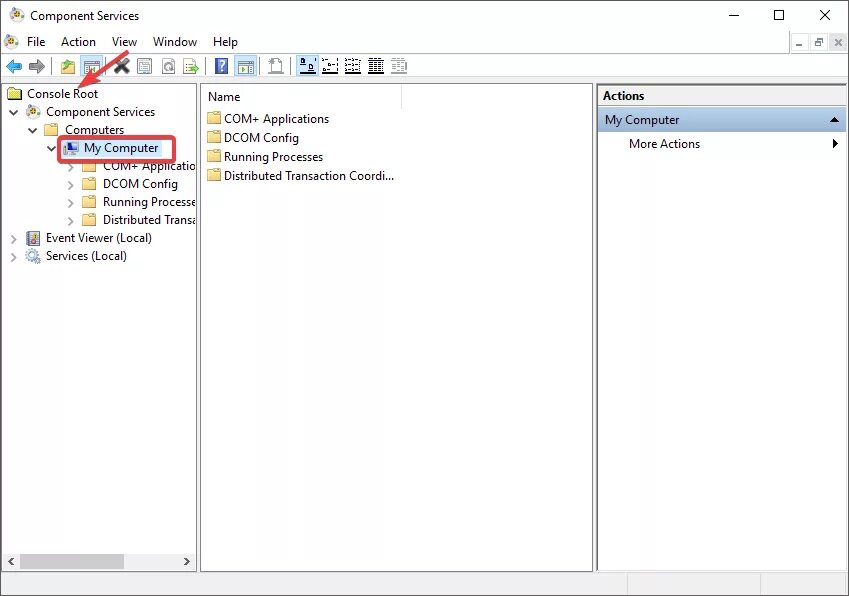Click the Console Root folder icon
This screenshot has height=596, width=849.
[15, 94]
